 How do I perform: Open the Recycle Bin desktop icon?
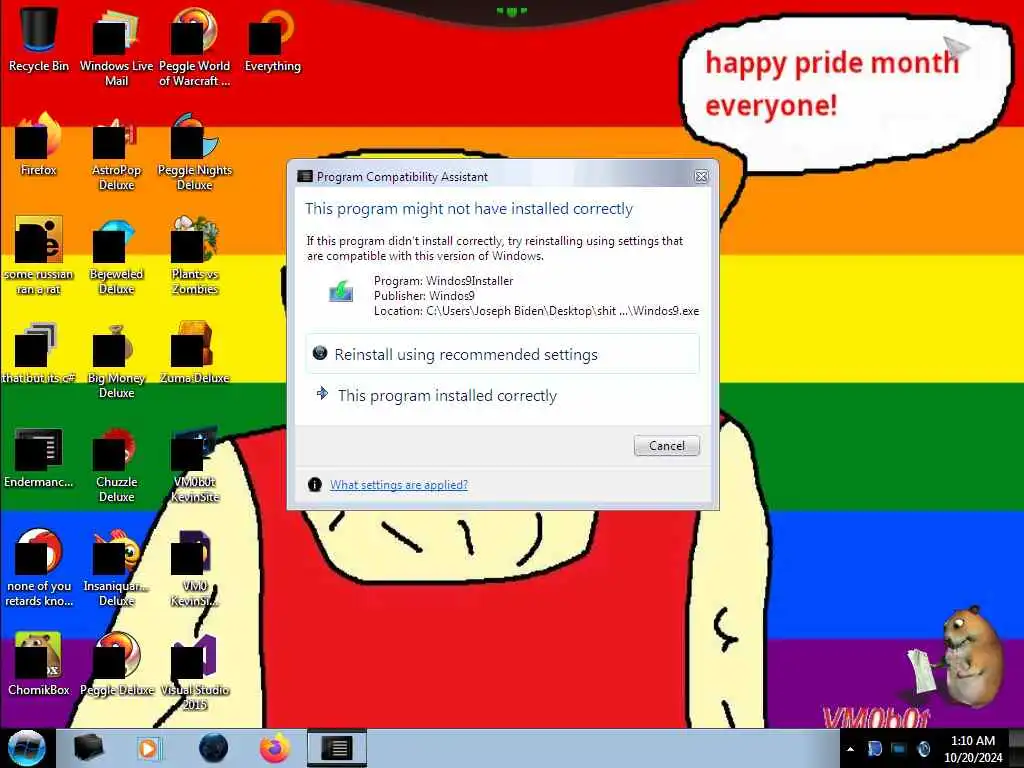coord(39,39)
